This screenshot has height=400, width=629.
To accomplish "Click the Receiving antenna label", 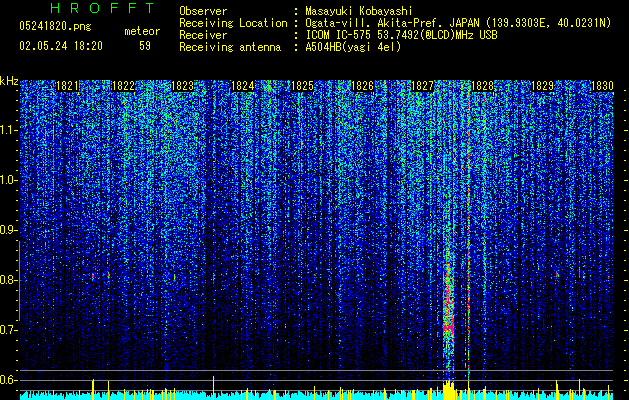I will (x=230, y=47).
